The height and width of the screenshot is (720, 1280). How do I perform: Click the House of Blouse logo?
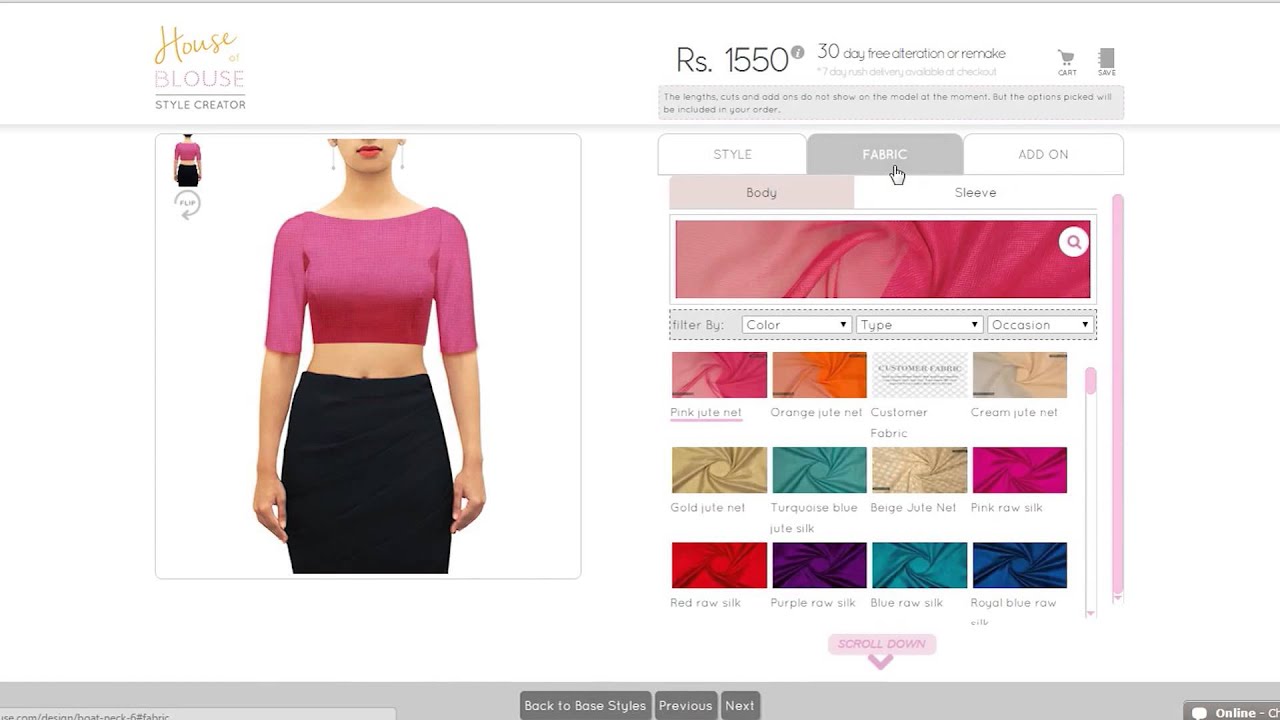click(199, 68)
